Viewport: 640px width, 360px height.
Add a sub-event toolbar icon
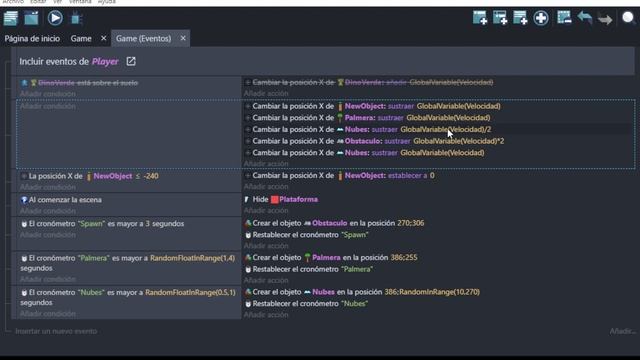[500, 18]
